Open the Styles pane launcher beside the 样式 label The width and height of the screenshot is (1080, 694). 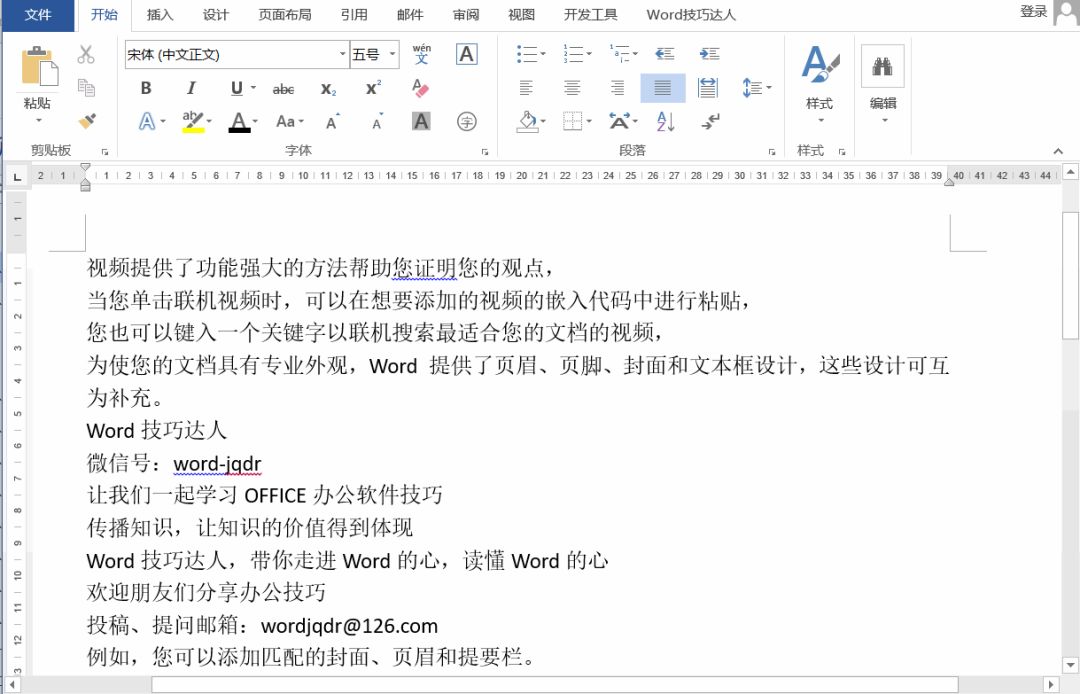pos(842,151)
